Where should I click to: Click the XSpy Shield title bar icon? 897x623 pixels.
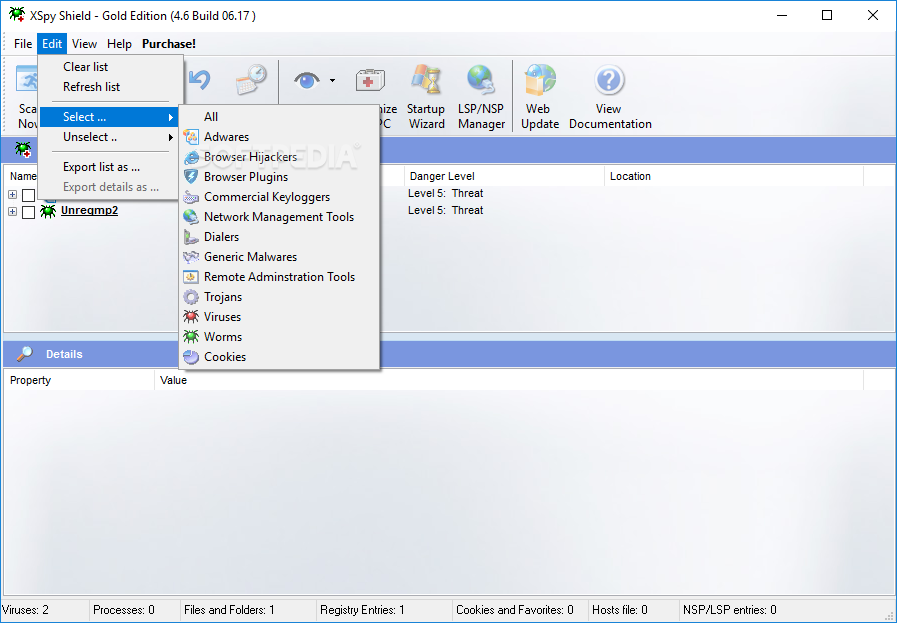(17, 14)
